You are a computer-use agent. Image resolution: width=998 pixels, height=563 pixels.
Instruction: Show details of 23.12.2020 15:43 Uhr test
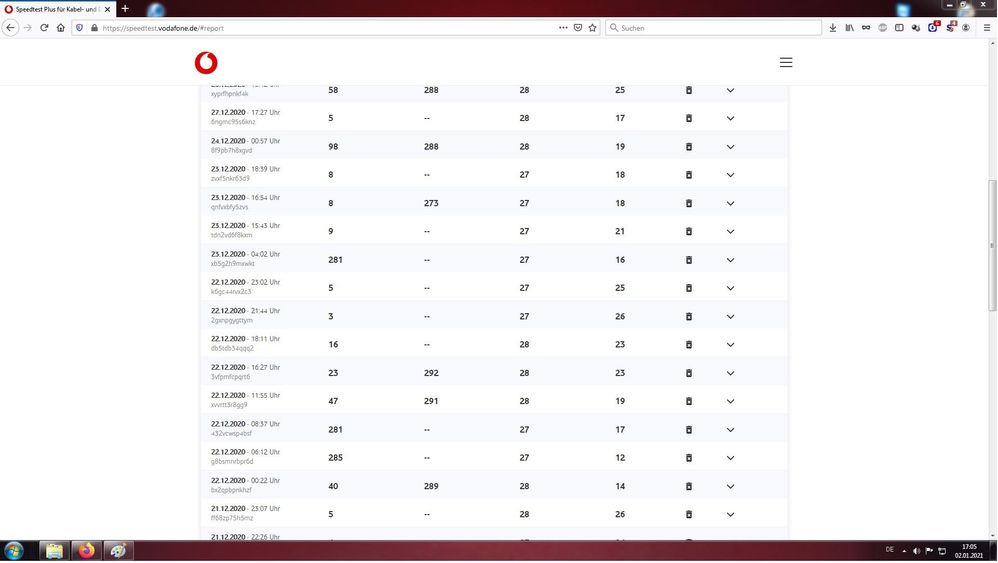coord(730,232)
